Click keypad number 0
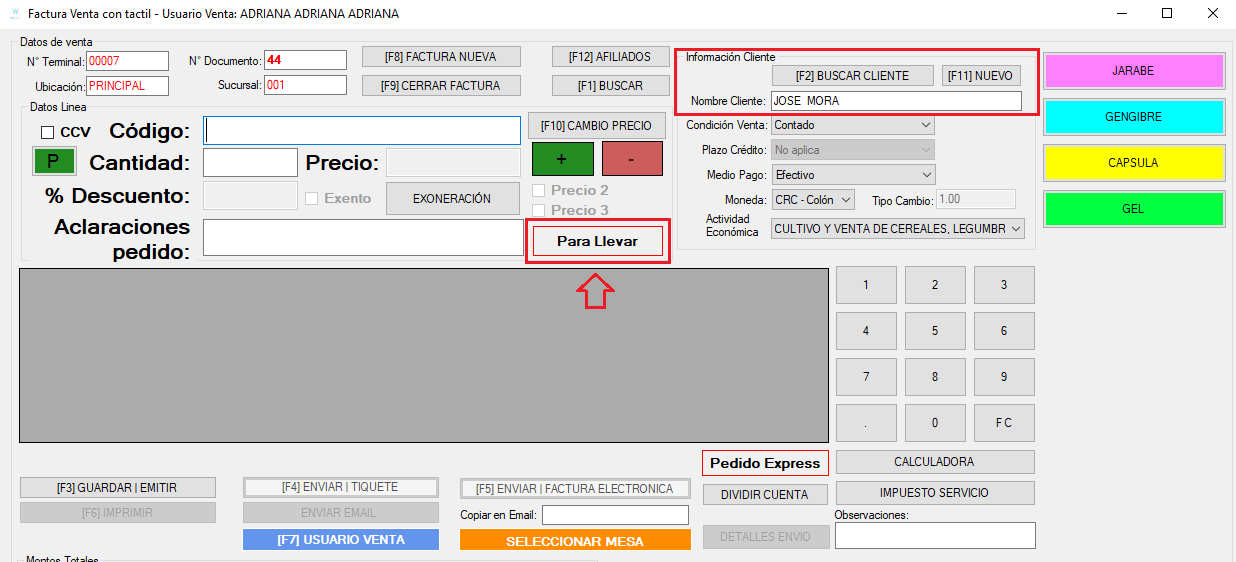Viewport: 1236px width, 562px height. [935, 423]
